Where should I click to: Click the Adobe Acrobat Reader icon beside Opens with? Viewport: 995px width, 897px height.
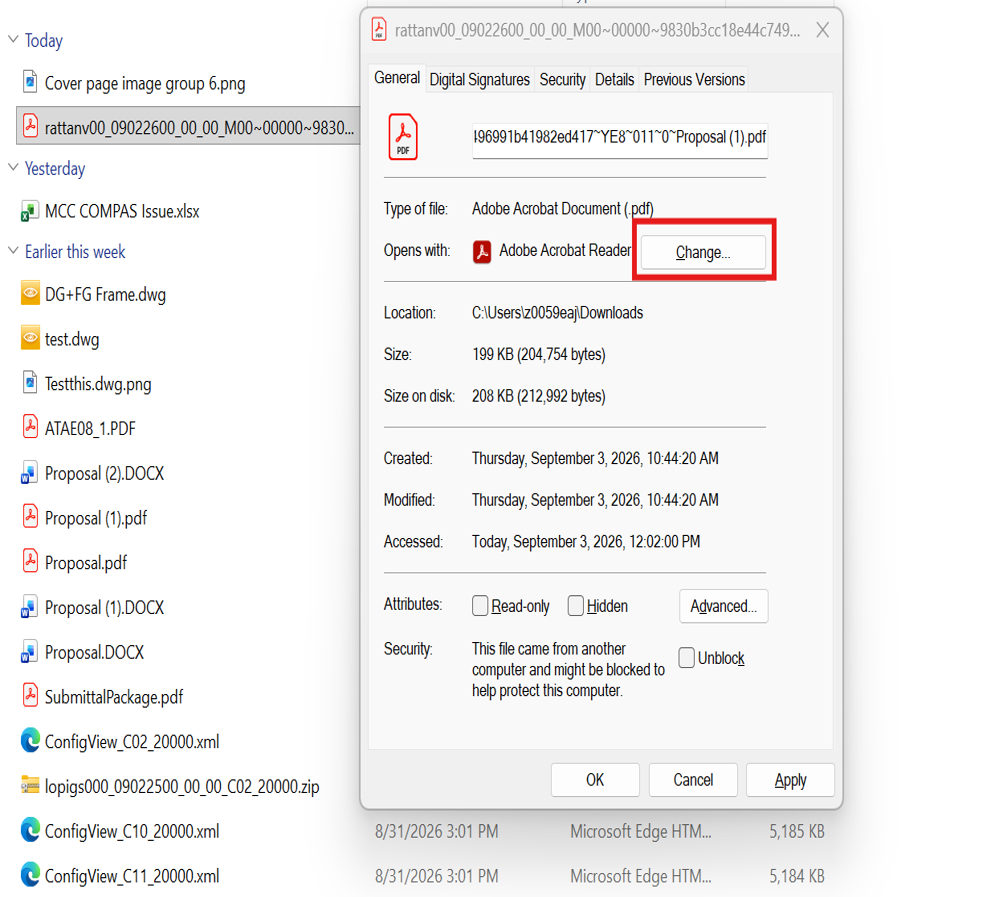[482, 251]
